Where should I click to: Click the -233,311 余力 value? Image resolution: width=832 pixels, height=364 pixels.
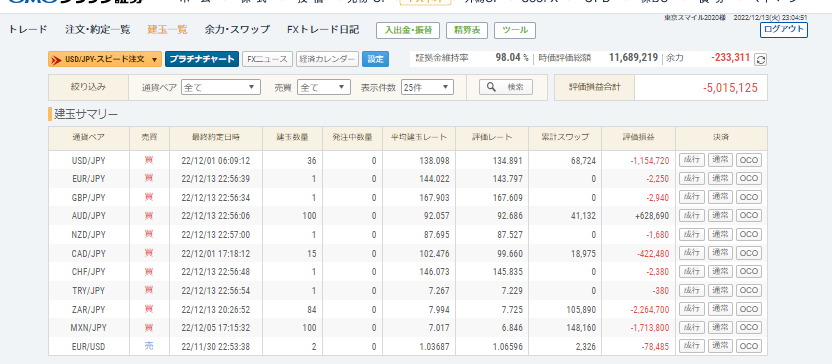click(x=731, y=58)
